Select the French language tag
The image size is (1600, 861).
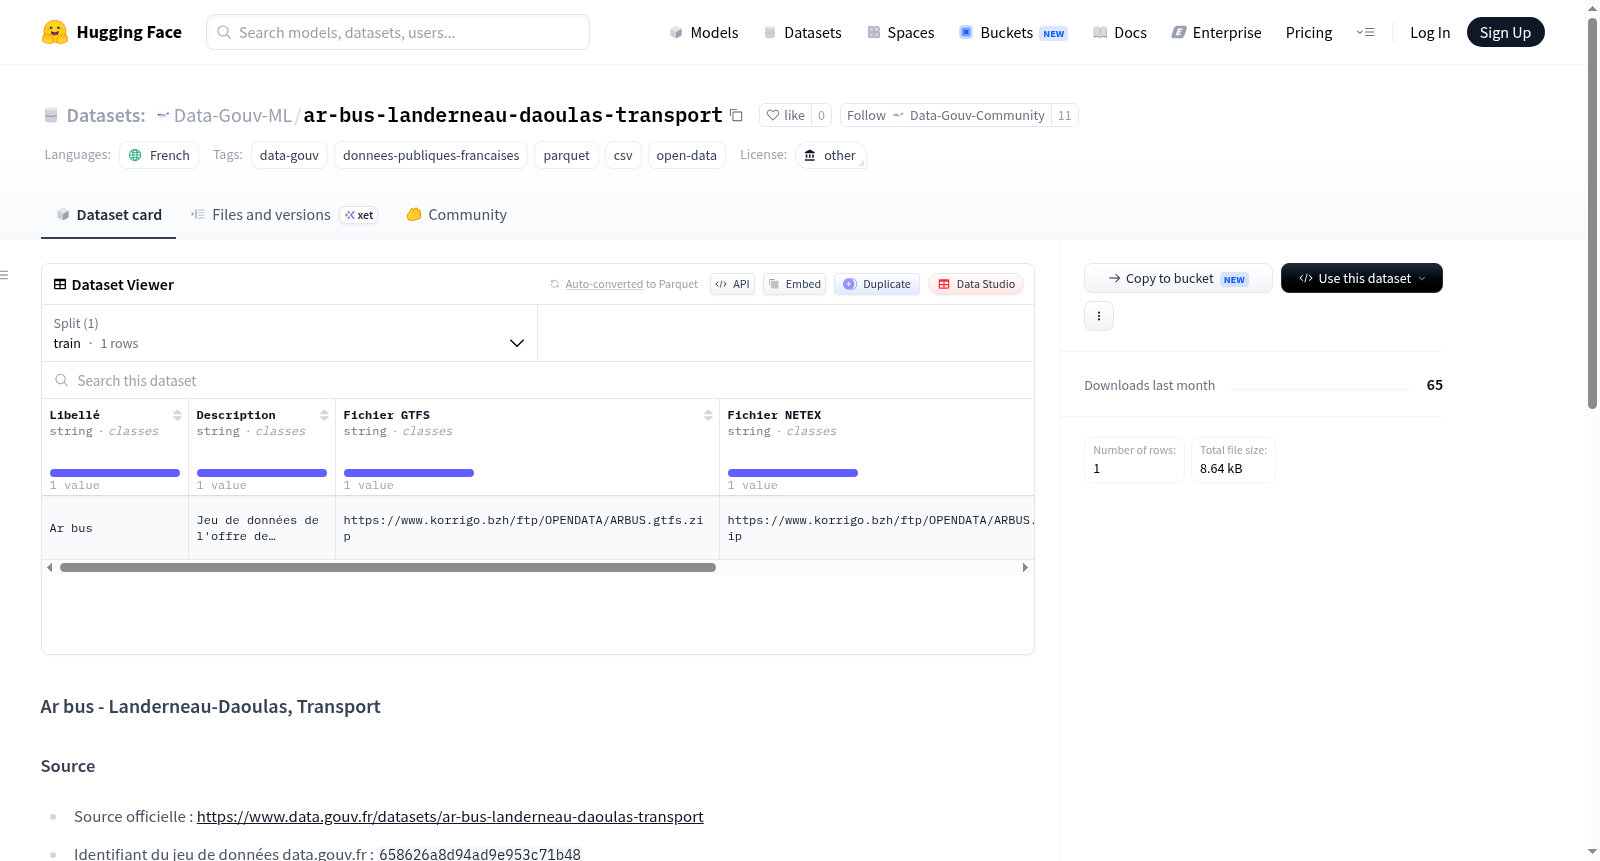(159, 155)
